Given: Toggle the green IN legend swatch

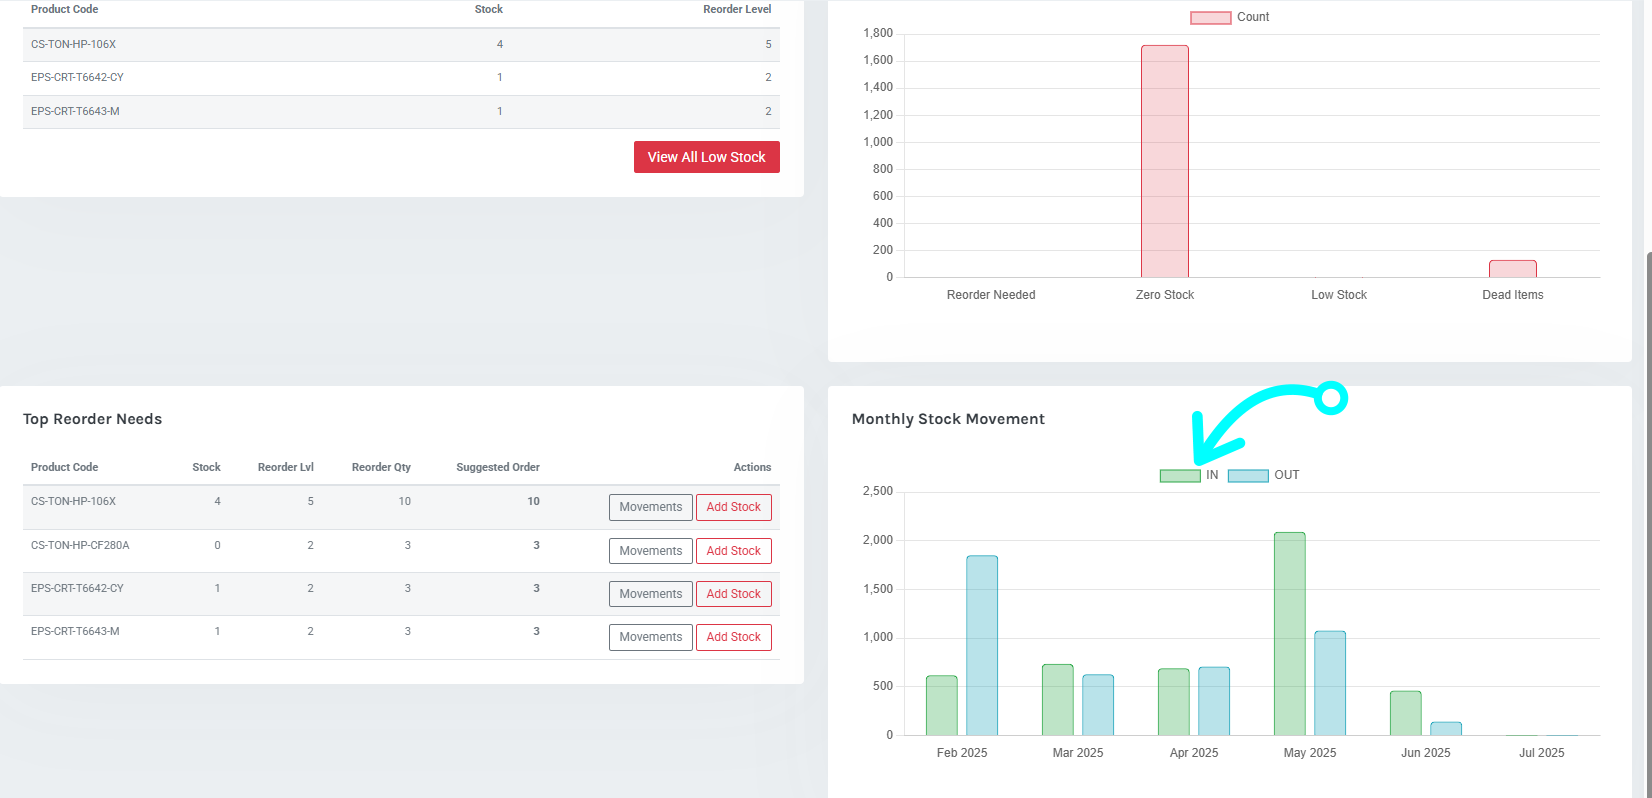Looking at the screenshot, I should [x=1180, y=476].
